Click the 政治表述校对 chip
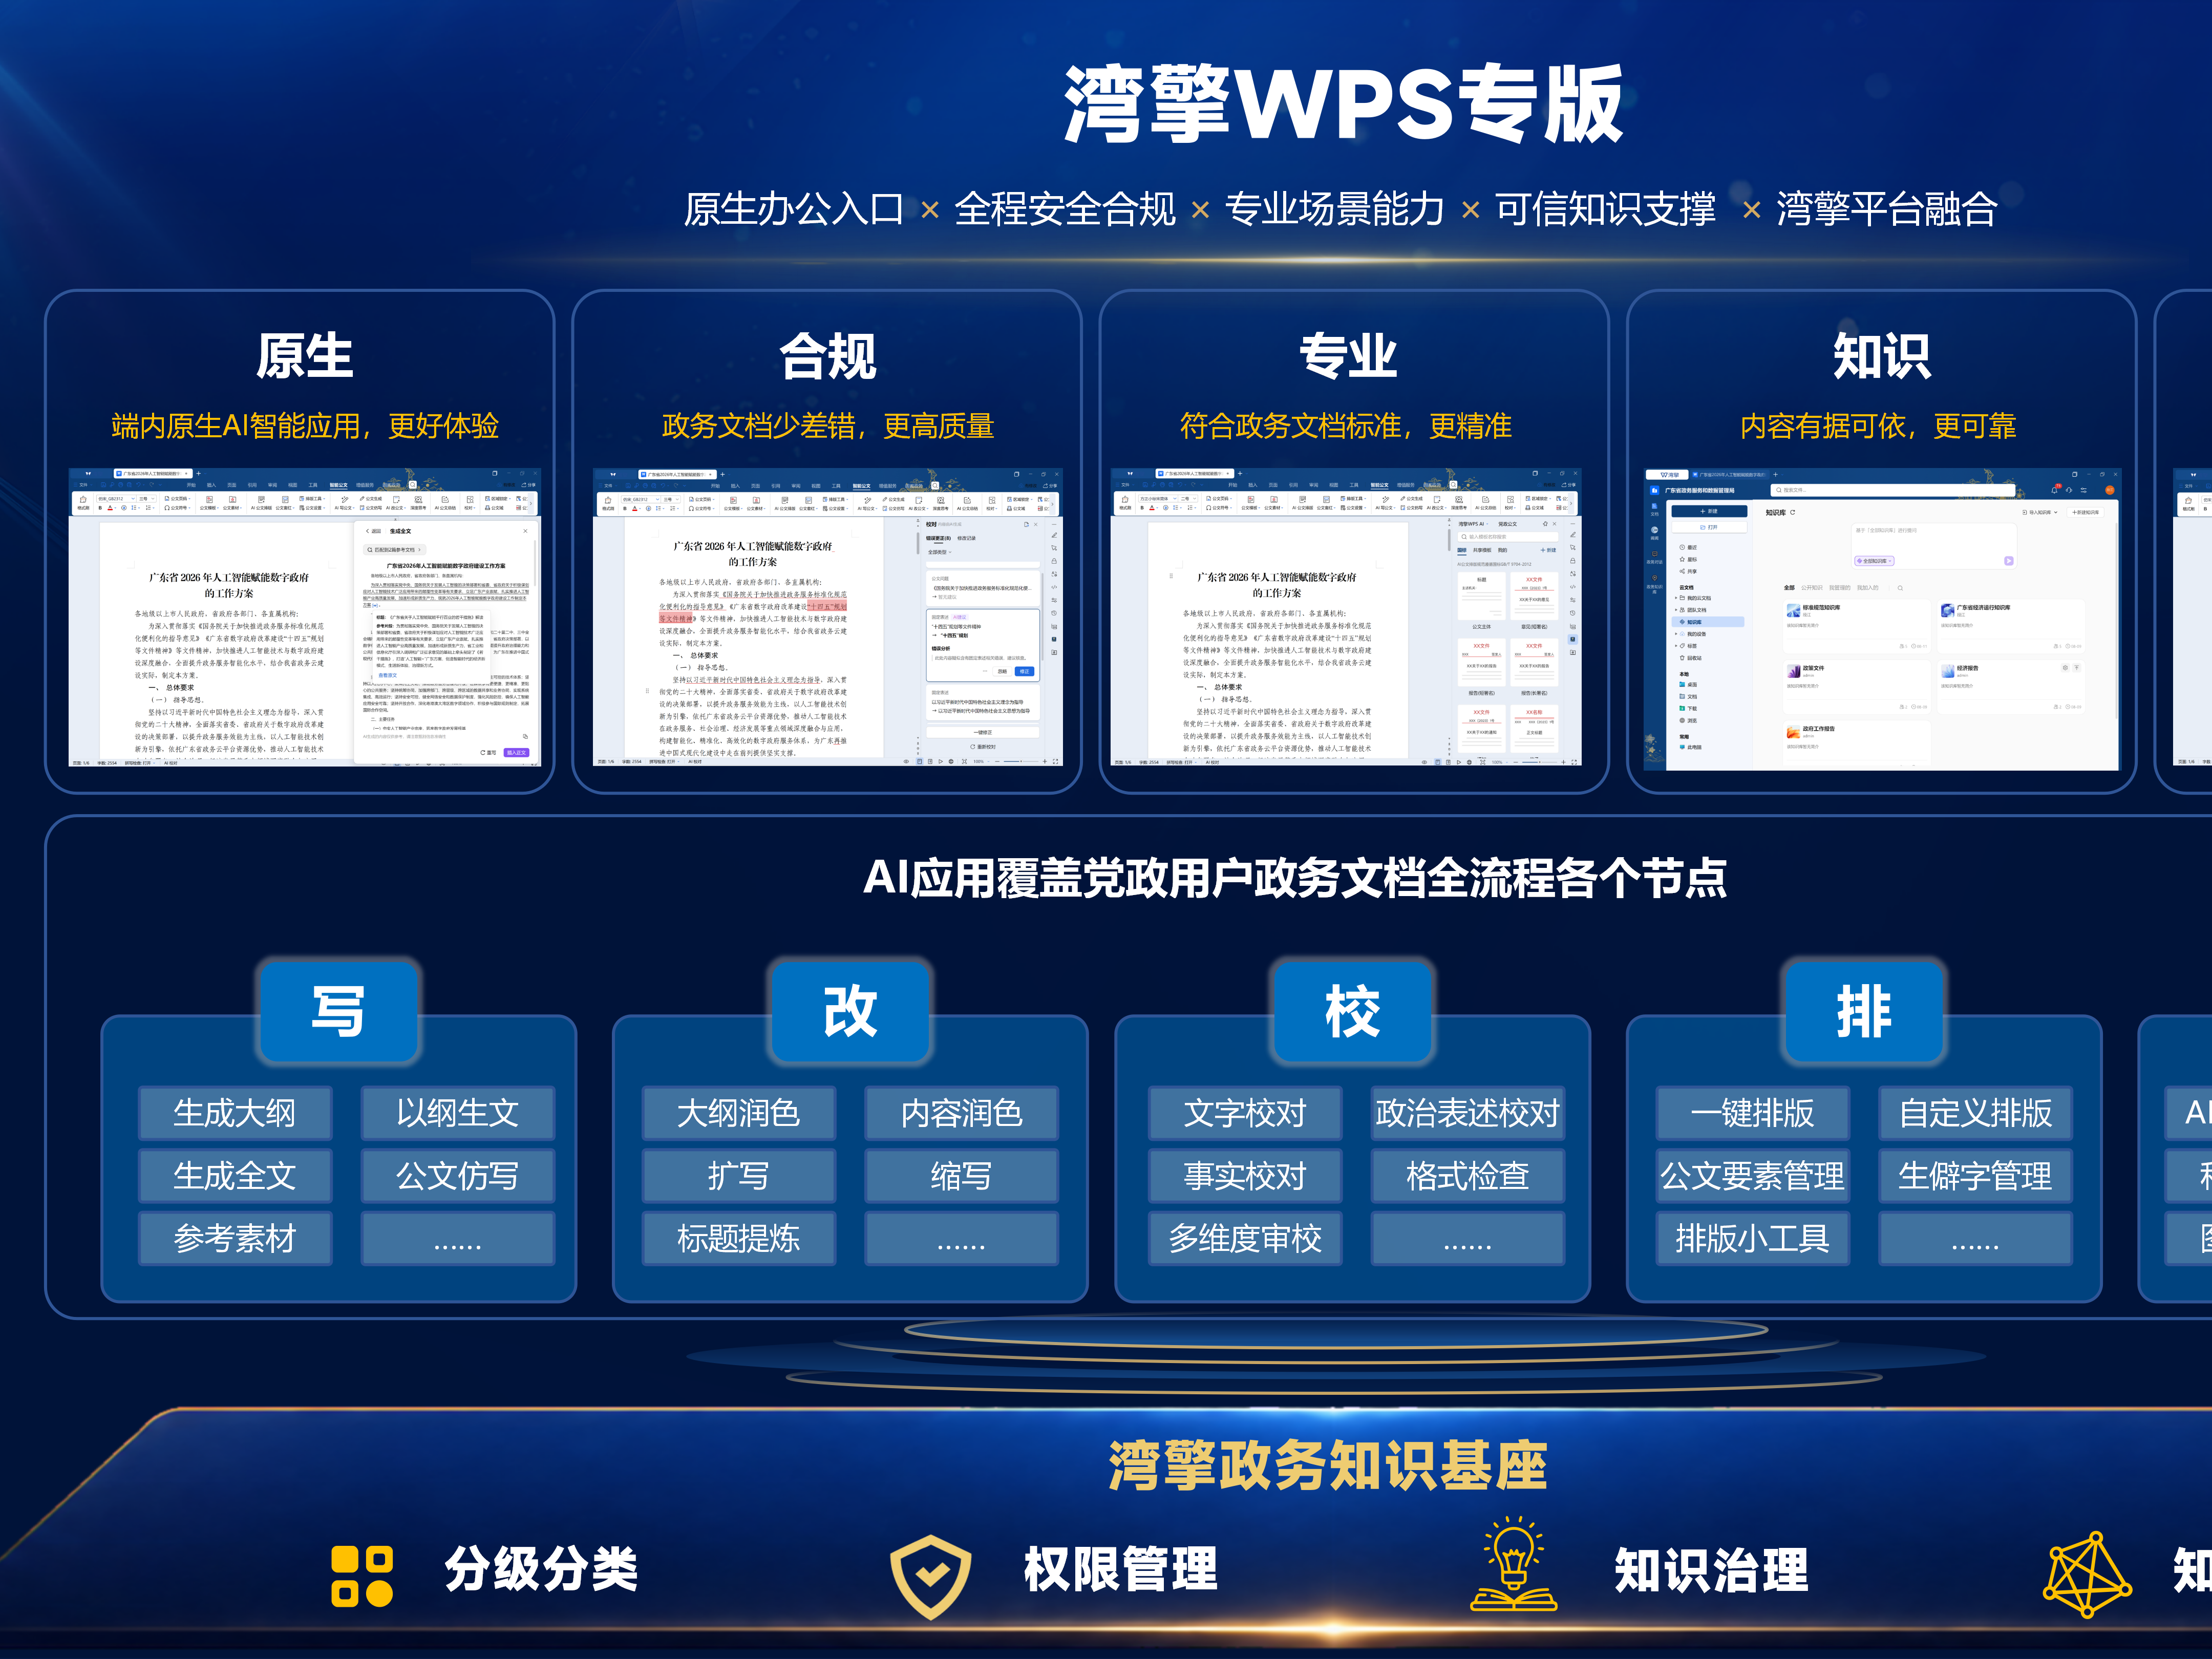The width and height of the screenshot is (2212, 1659). [1468, 1113]
